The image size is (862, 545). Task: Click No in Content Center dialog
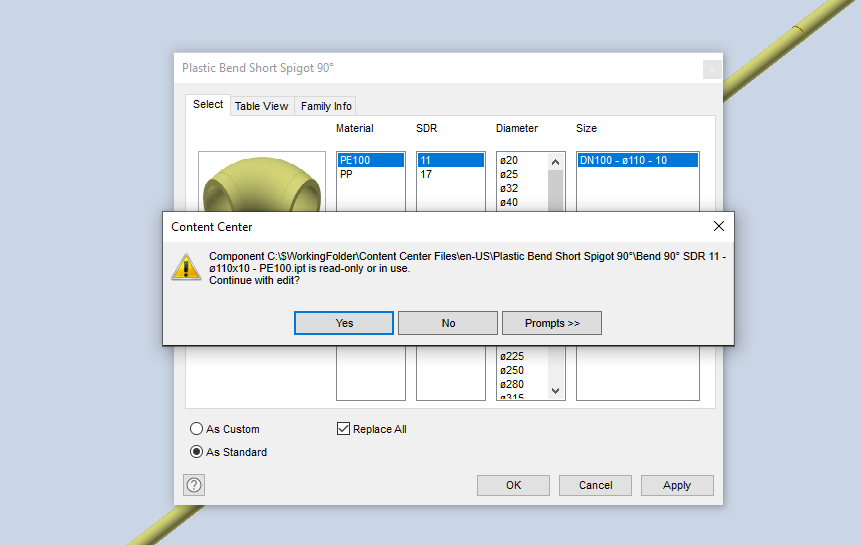coord(447,323)
